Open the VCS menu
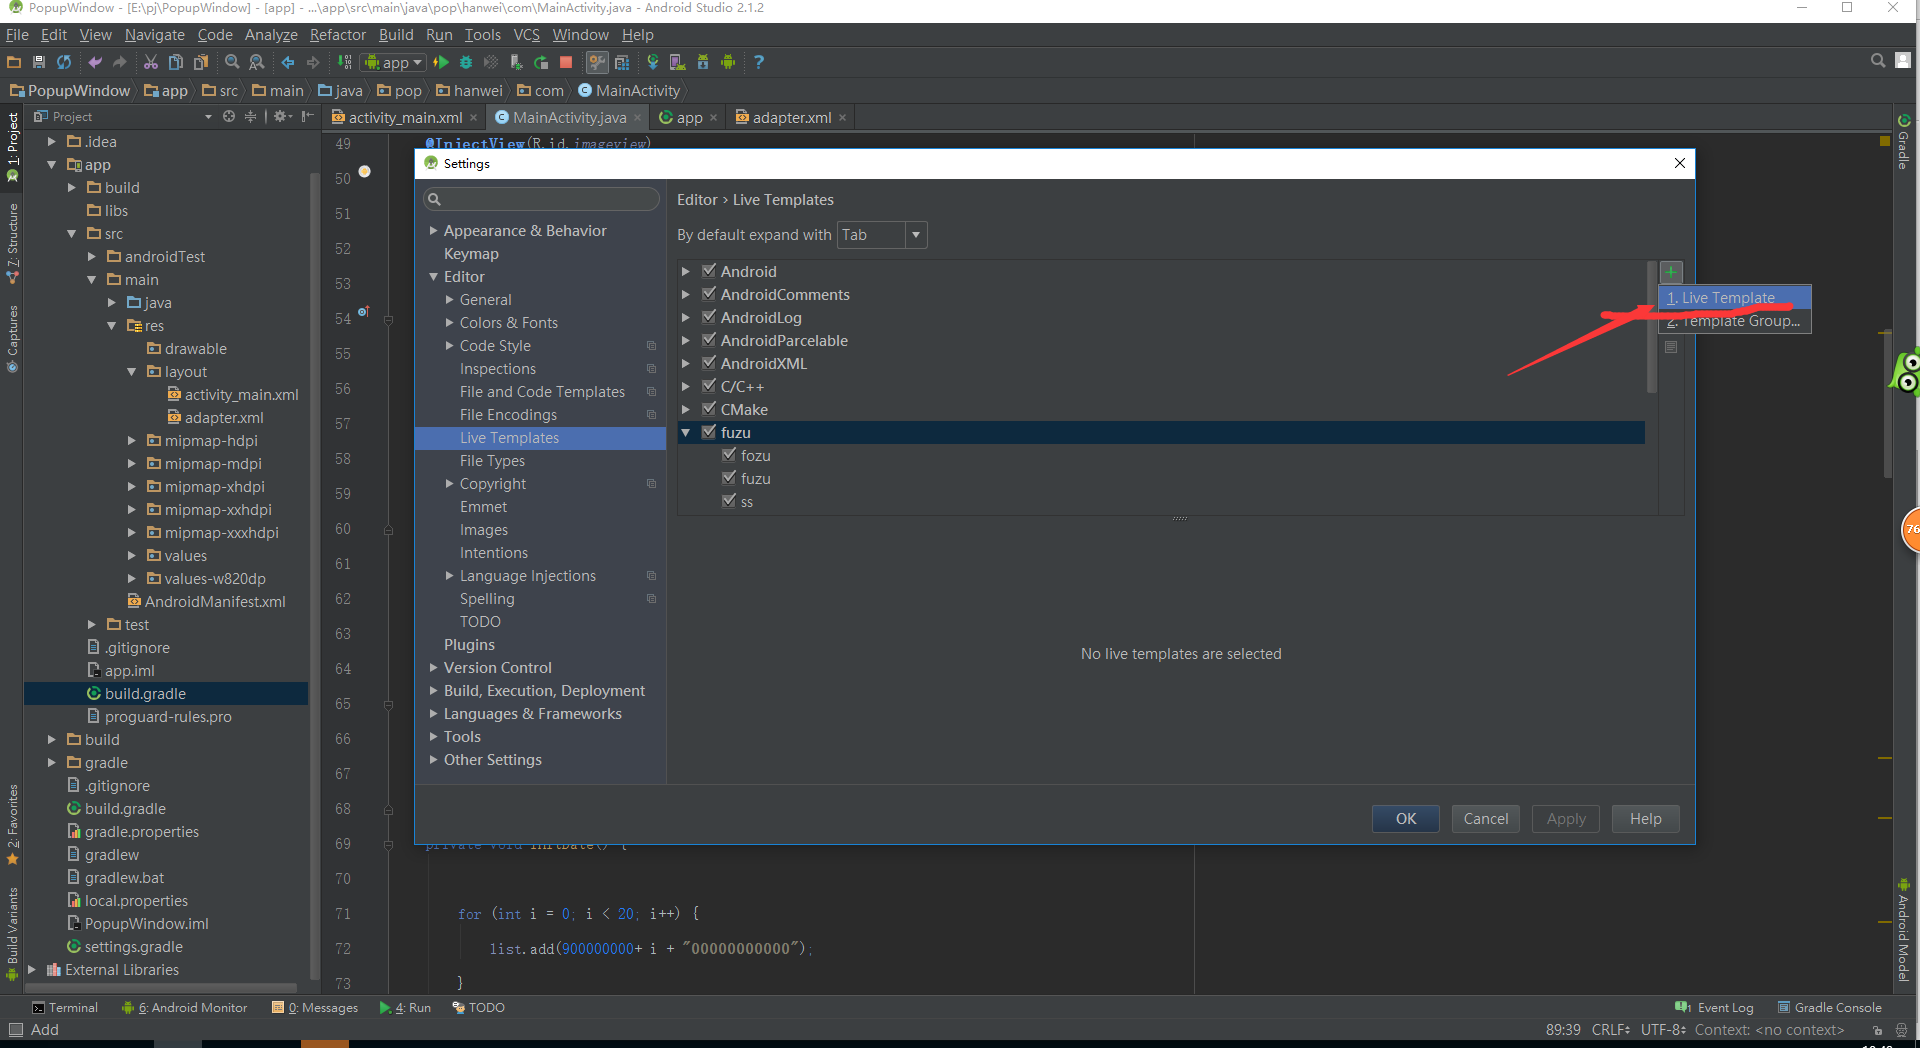 [527, 35]
